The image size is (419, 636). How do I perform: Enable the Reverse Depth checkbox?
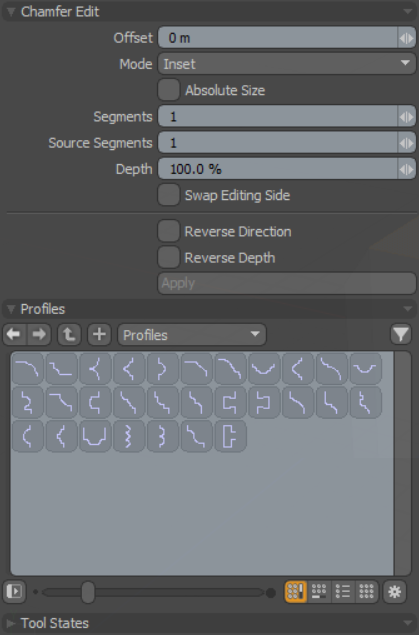(169, 257)
